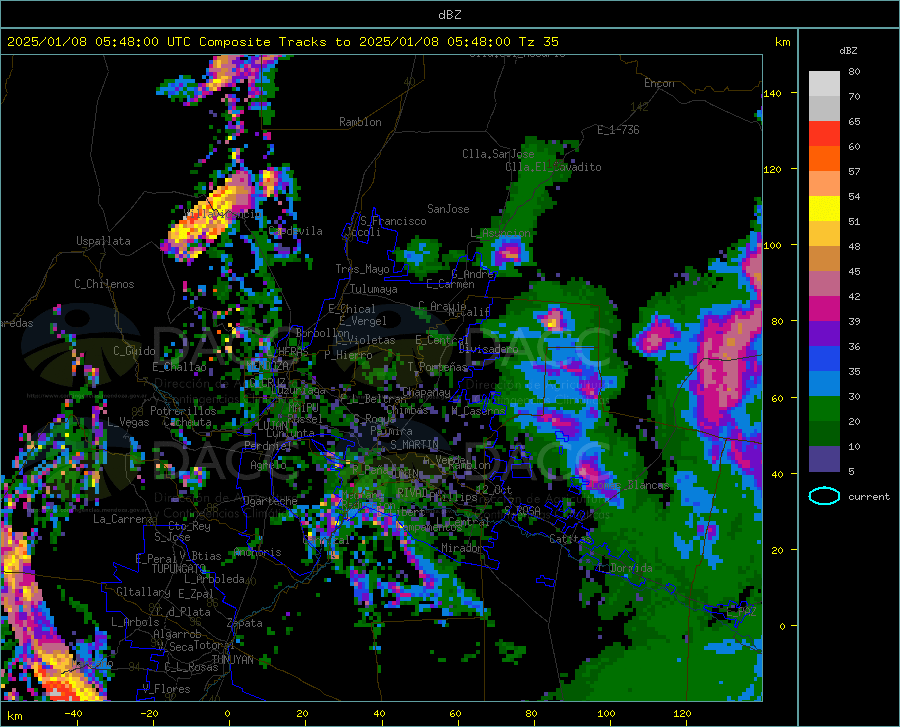Click the 'Tulumaya' map label
Image resolution: width=900 pixels, height=727 pixels.
pos(373,289)
